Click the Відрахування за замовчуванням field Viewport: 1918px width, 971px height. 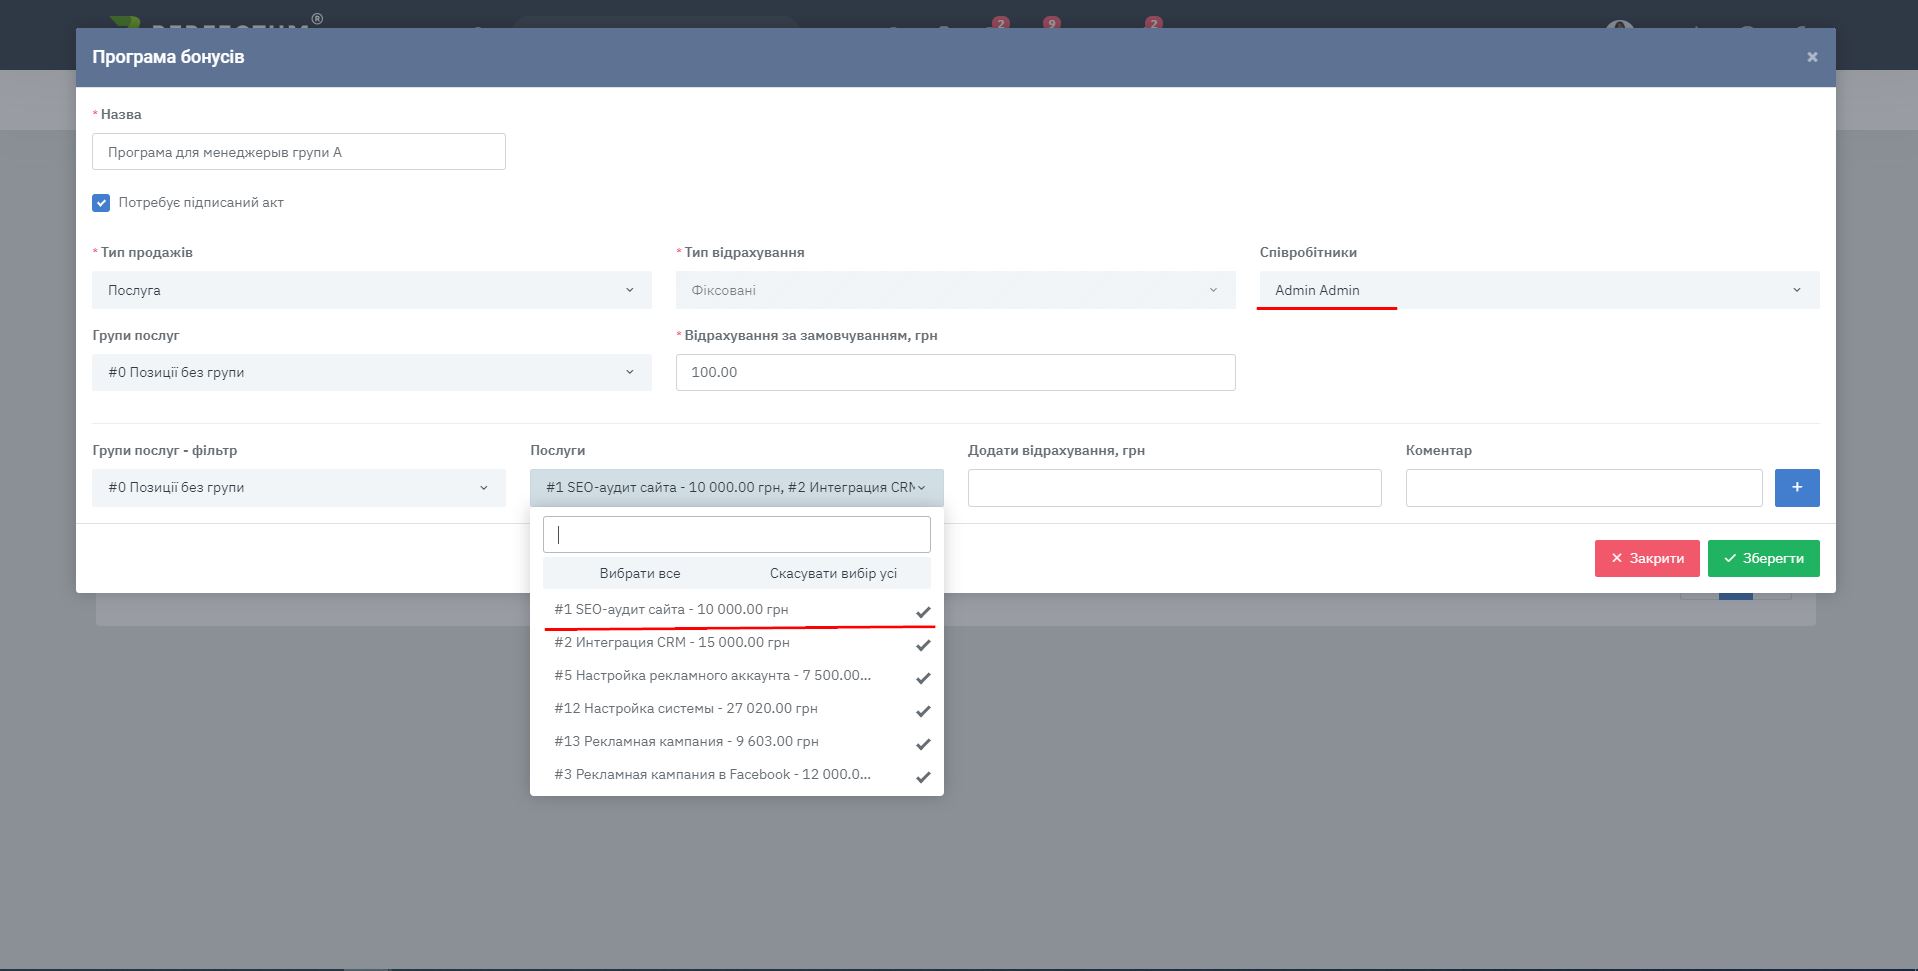click(x=955, y=372)
